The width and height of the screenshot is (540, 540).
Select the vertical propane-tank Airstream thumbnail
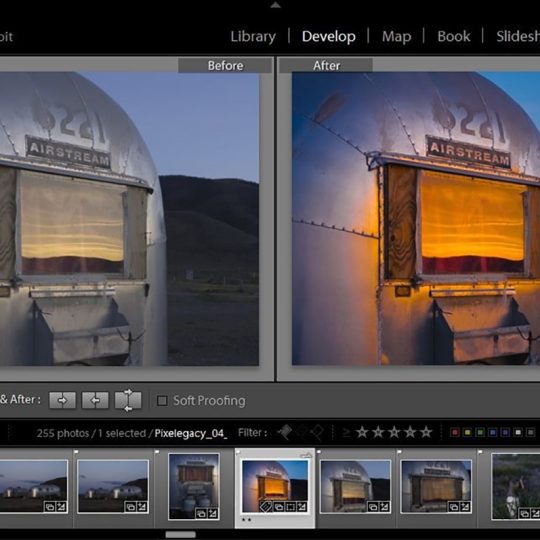point(194,486)
